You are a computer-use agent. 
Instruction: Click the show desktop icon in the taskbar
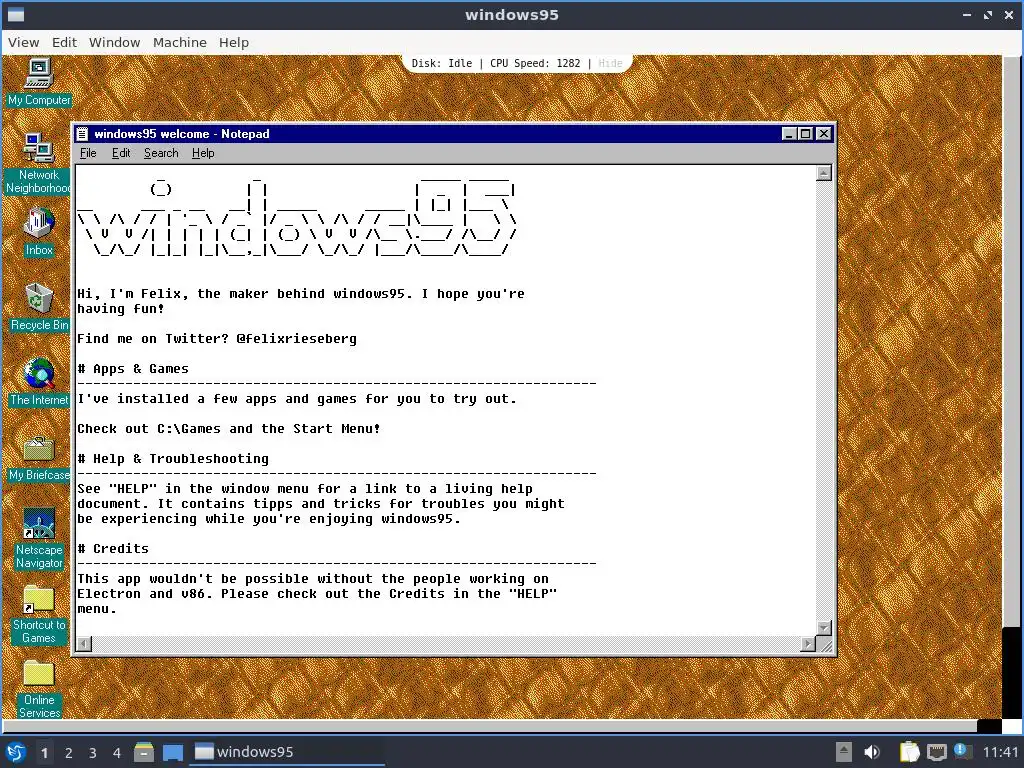172,752
